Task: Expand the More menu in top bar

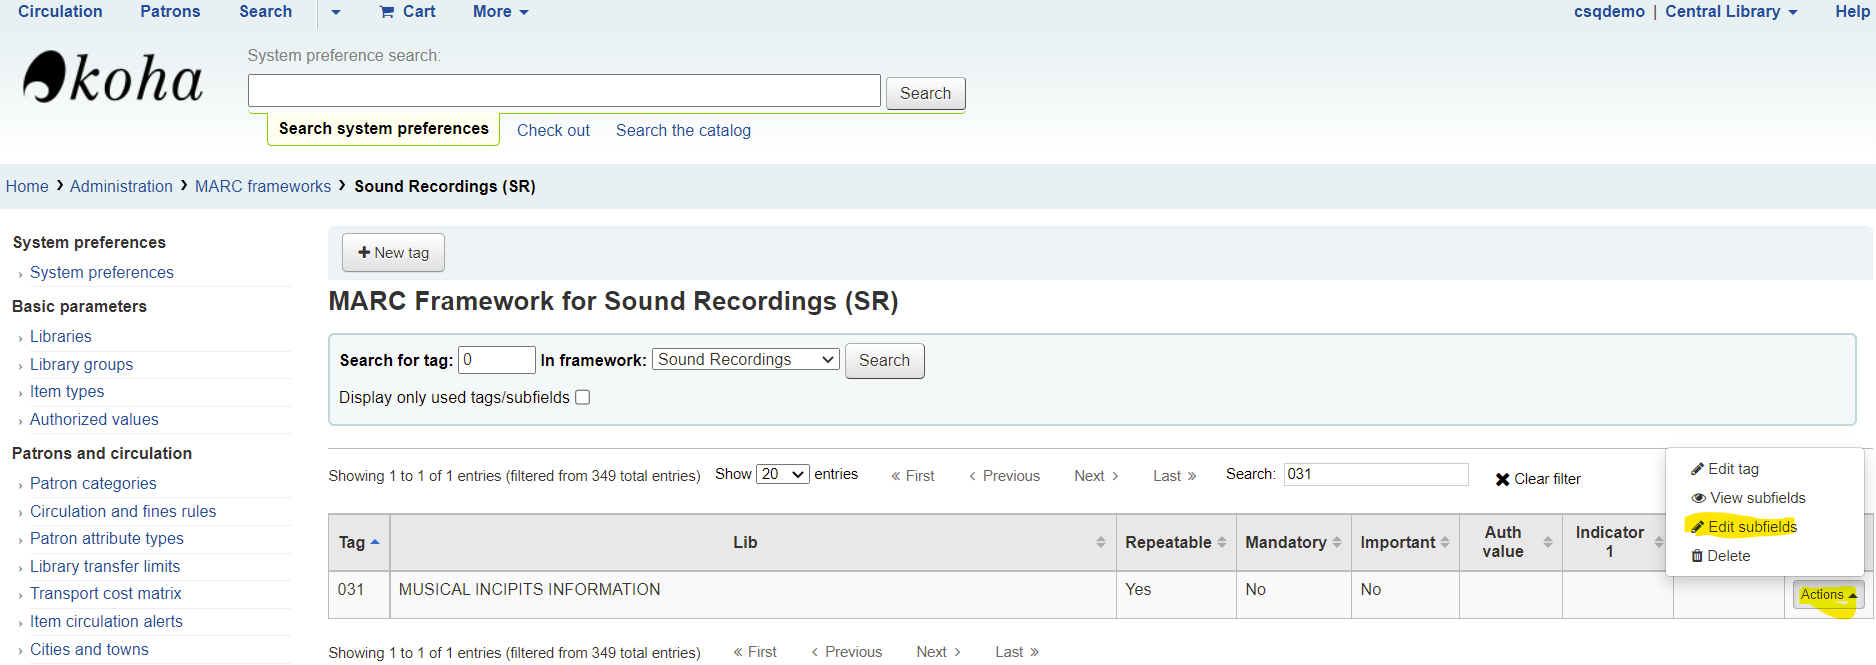Action: (501, 11)
